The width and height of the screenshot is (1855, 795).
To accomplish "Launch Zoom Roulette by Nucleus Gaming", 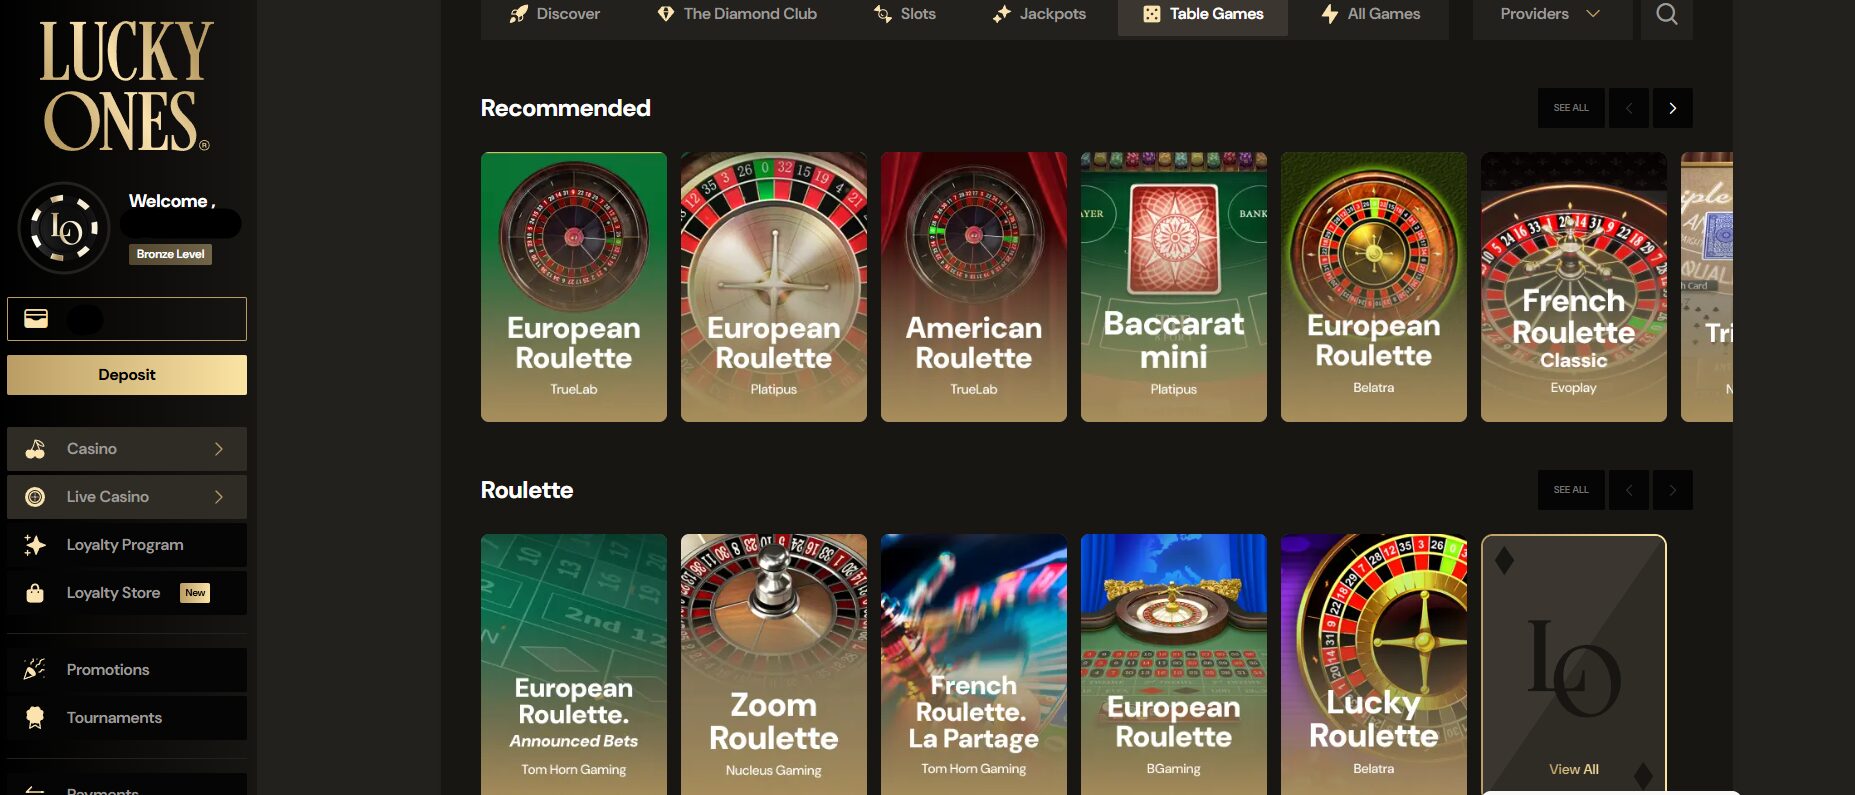I will pos(773,664).
